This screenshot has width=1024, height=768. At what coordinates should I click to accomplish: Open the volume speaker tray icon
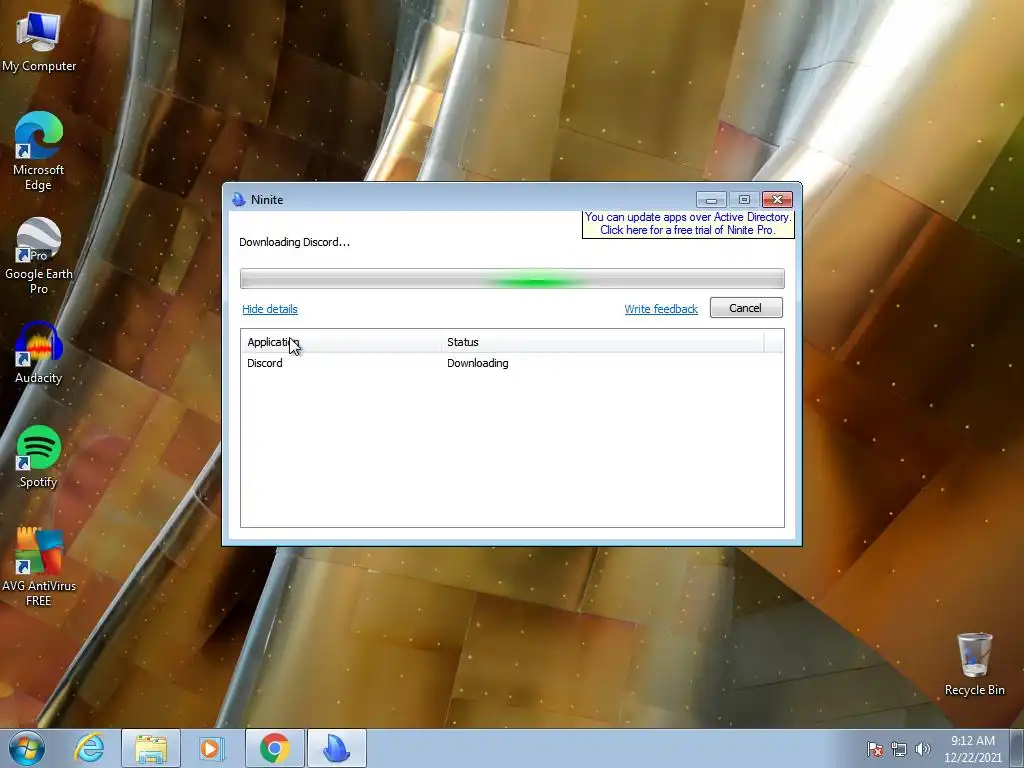(x=922, y=749)
